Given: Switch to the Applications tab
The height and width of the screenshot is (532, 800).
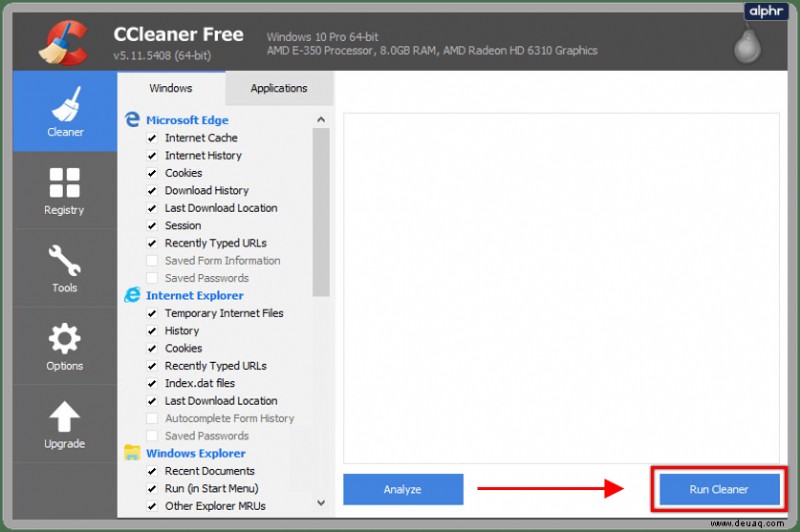Looking at the screenshot, I should click(x=279, y=88).
